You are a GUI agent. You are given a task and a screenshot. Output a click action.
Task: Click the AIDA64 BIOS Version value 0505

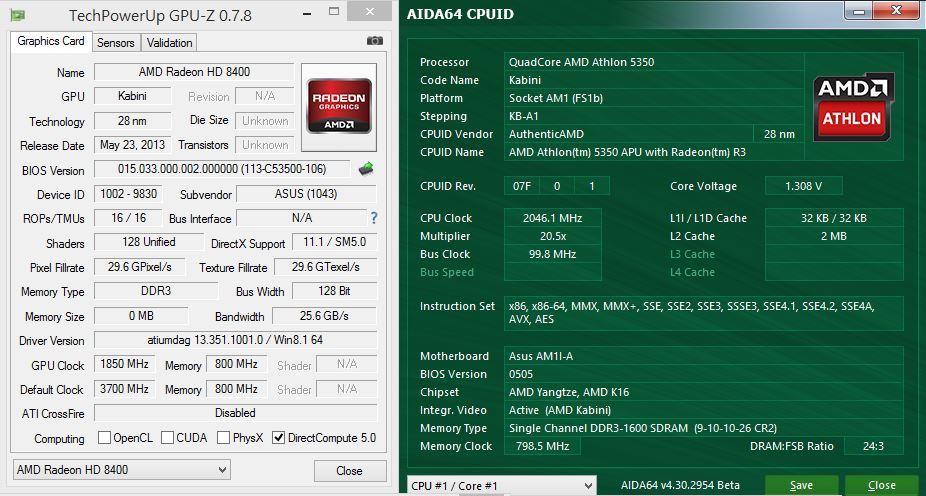tap(703, 374)
